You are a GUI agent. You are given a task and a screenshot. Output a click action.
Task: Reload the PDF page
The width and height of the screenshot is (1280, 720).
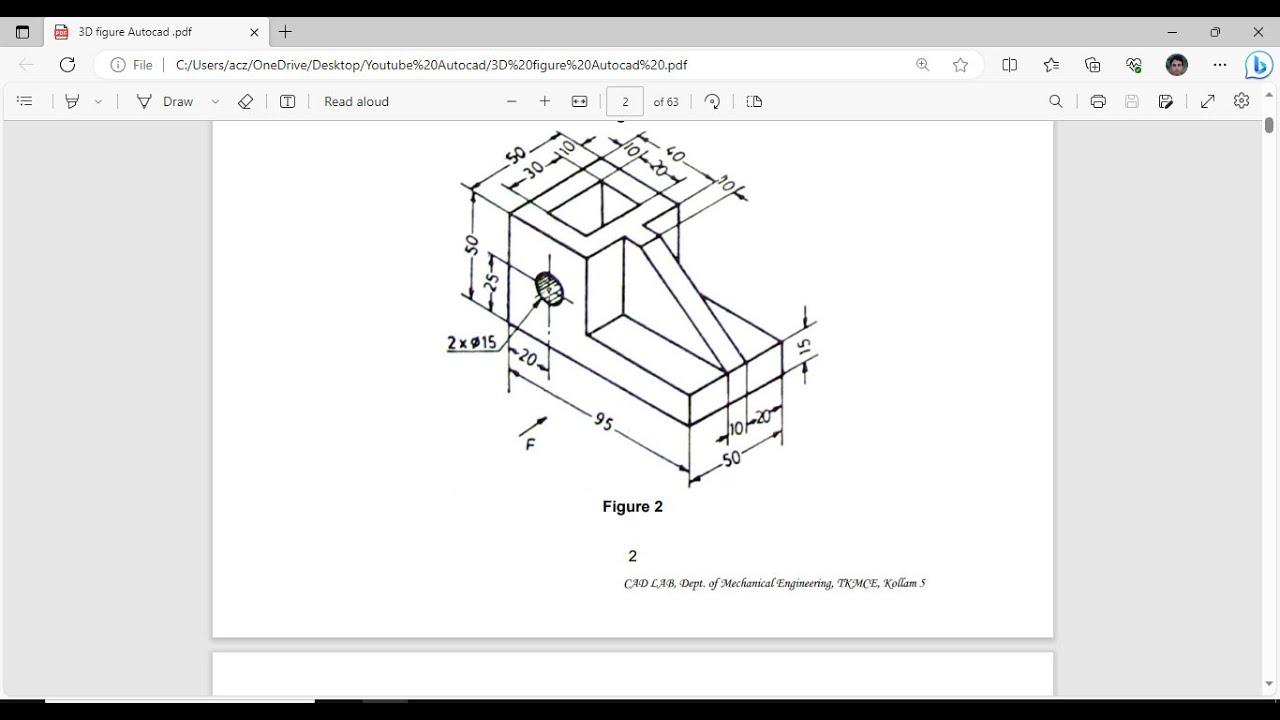pyautogui.click(x=67, y=65)
